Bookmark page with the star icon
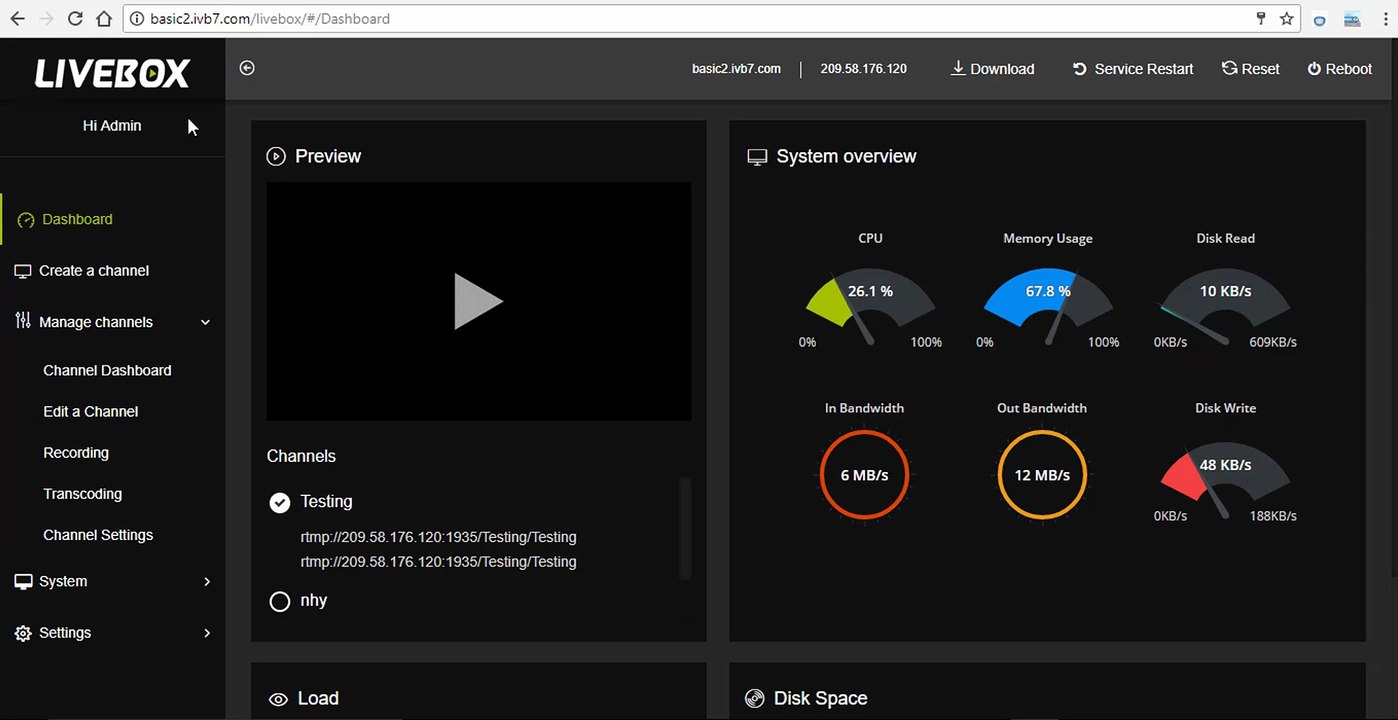1398x720 pixels. pos(1287,18)
